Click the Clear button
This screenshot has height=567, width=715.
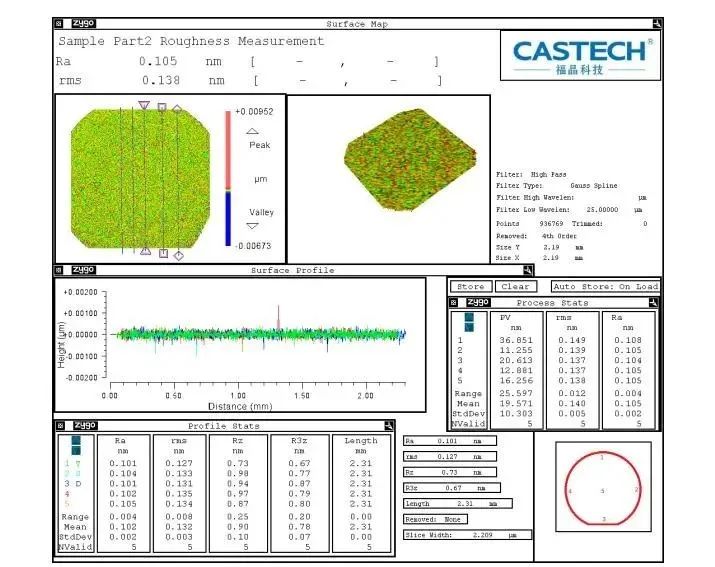[515, 287]
